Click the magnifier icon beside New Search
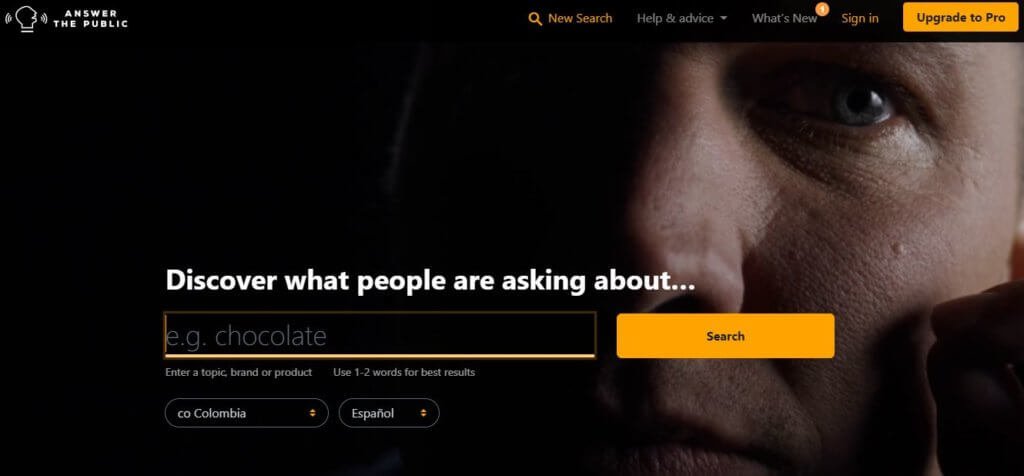Image resolution: width=1024 pixels, height=476 pixels. (x=535, y=19)
